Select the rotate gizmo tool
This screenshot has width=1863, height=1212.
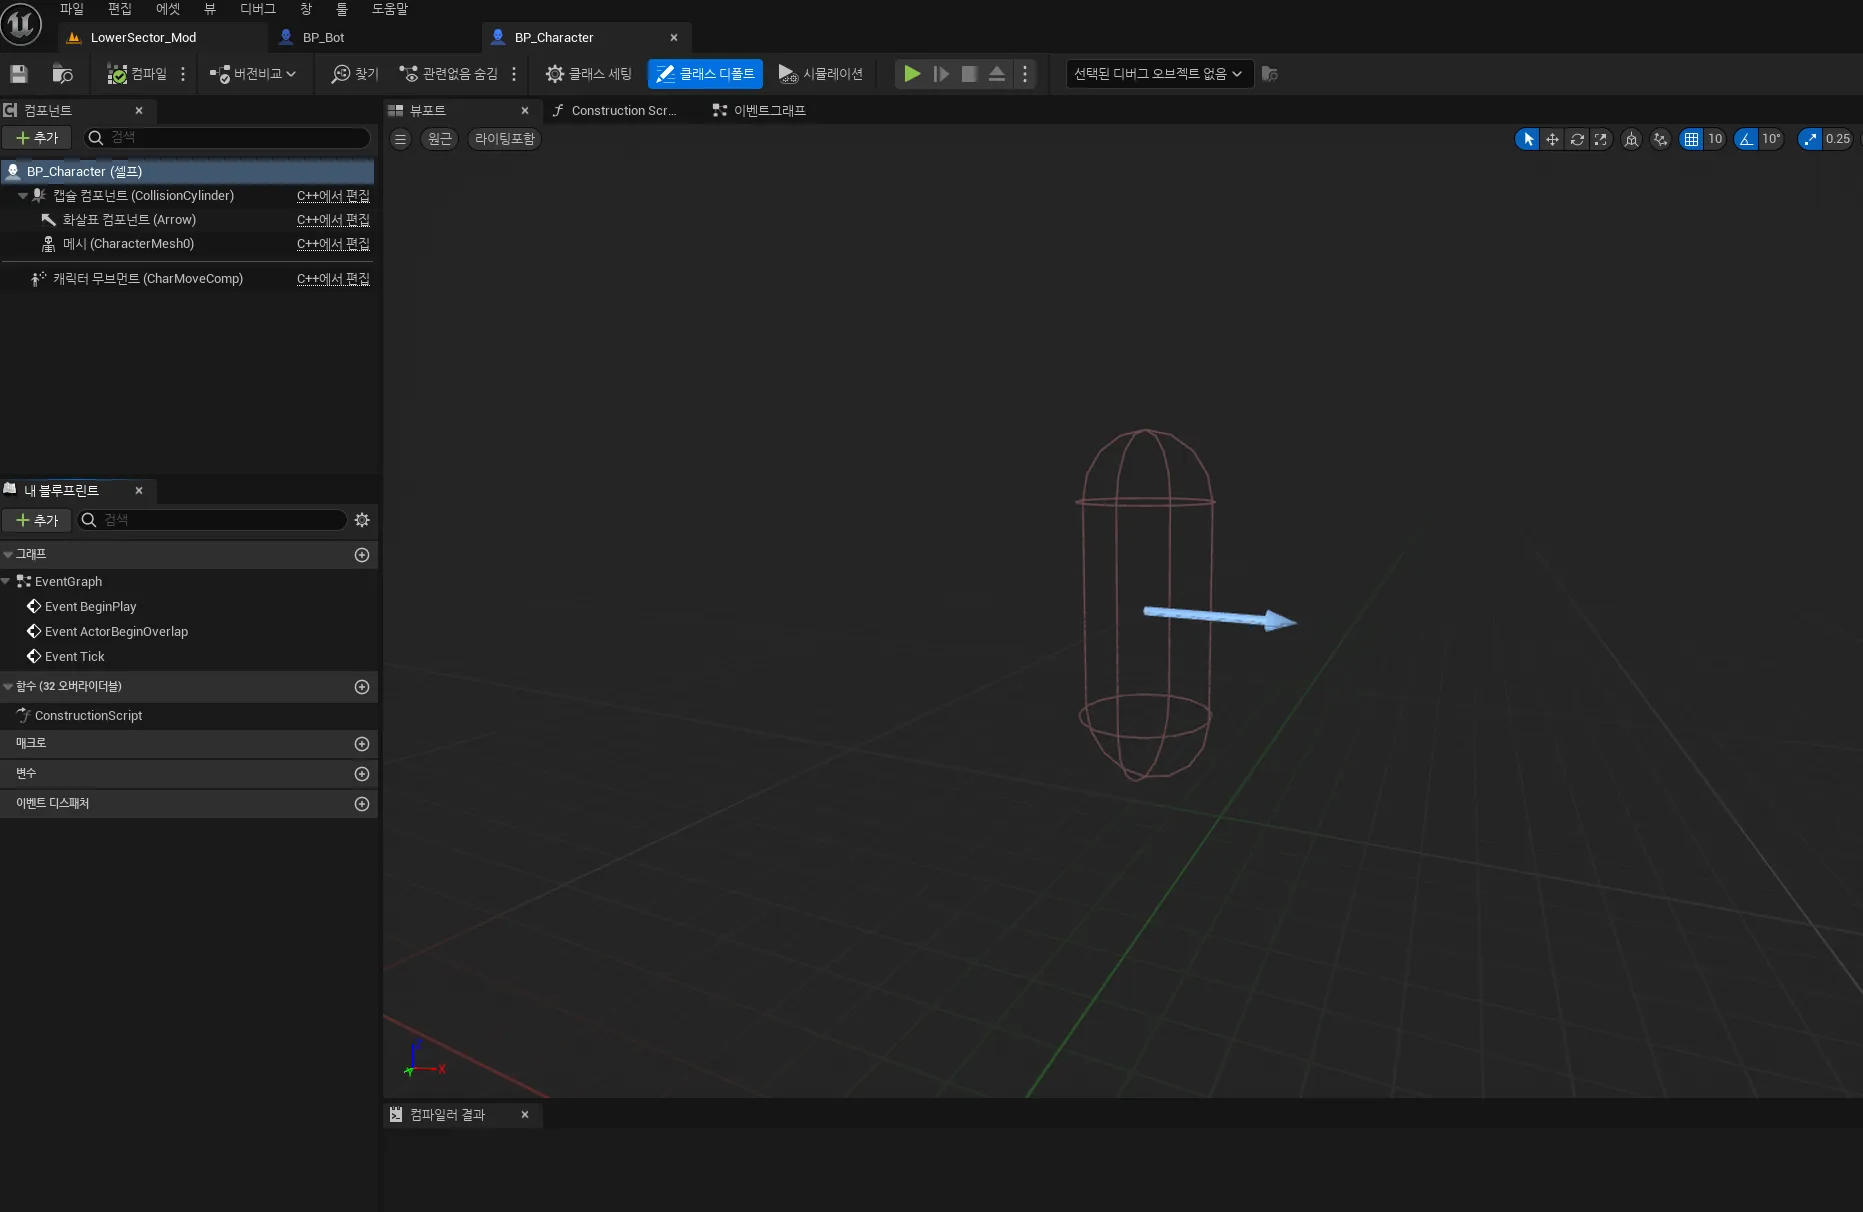pyautogui.click(x=1577, y=139)
